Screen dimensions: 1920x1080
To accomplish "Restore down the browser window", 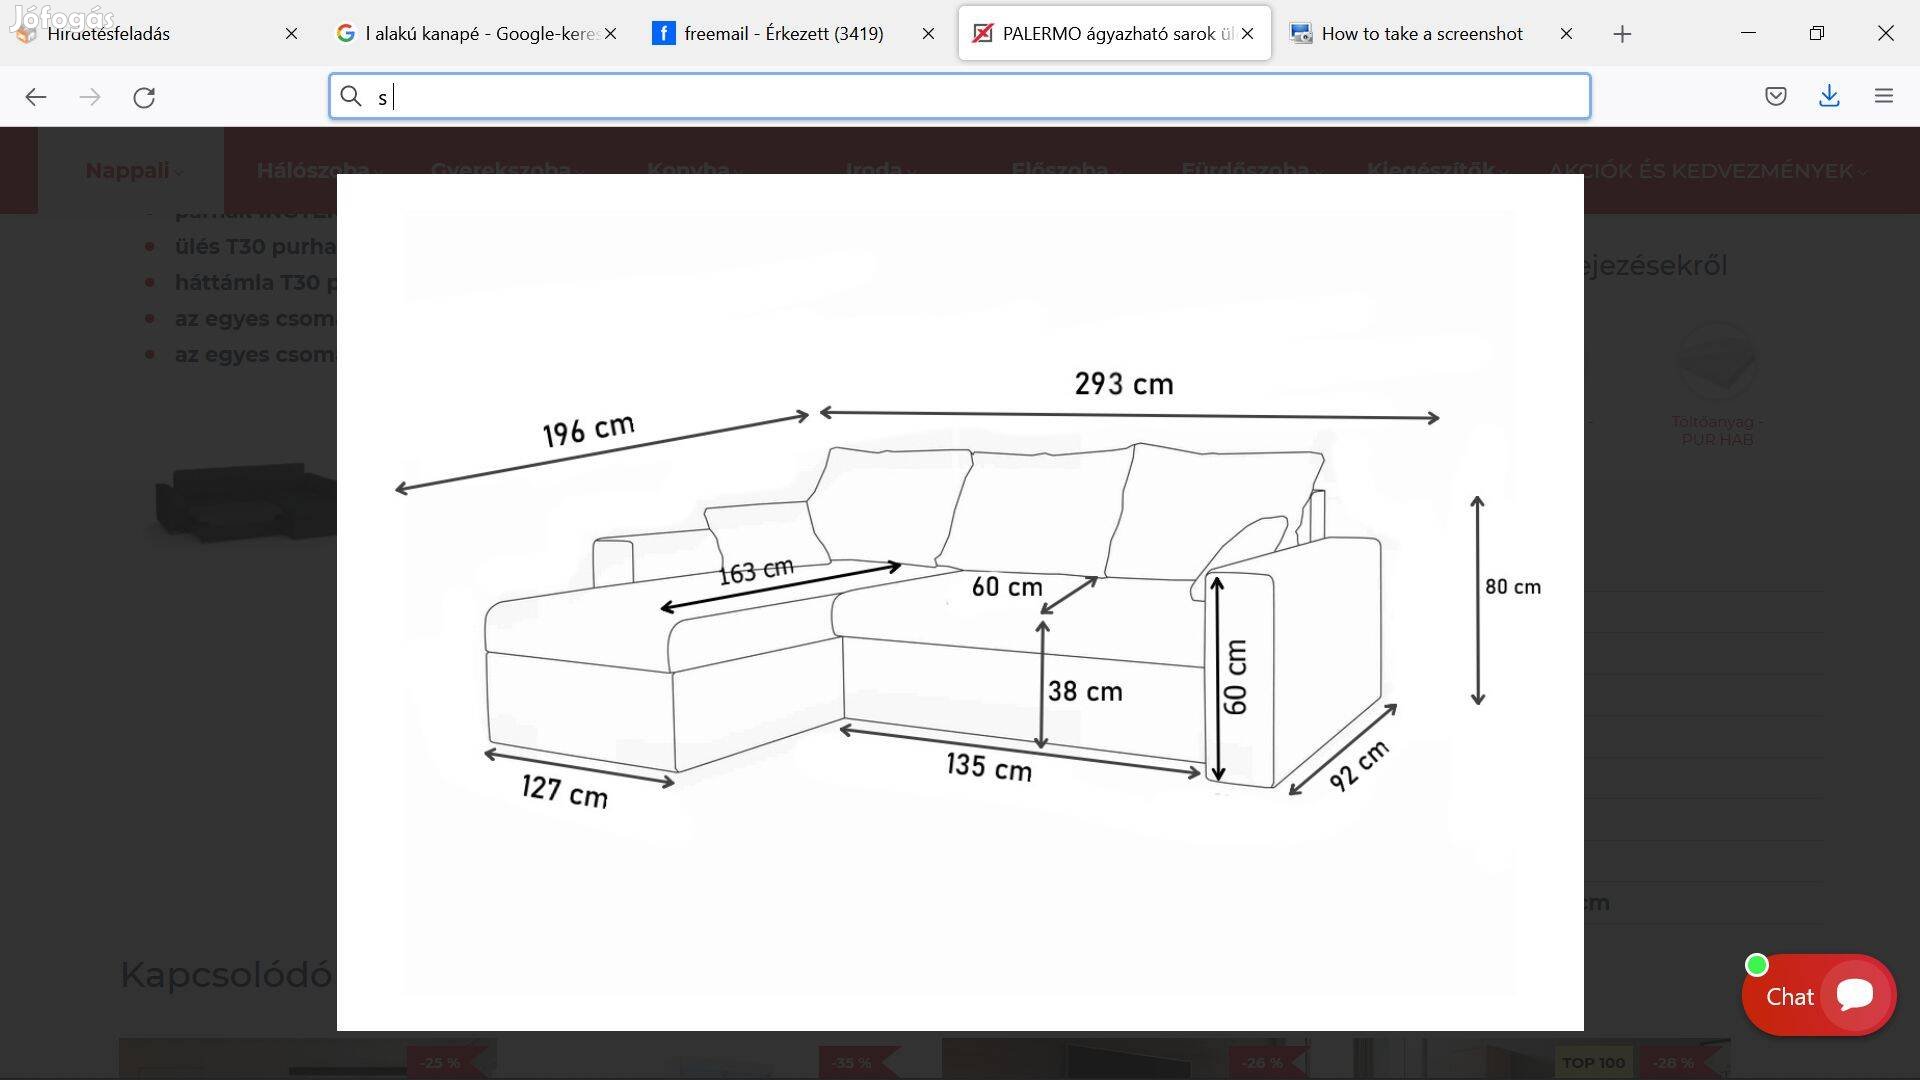I will point(1817,33).
